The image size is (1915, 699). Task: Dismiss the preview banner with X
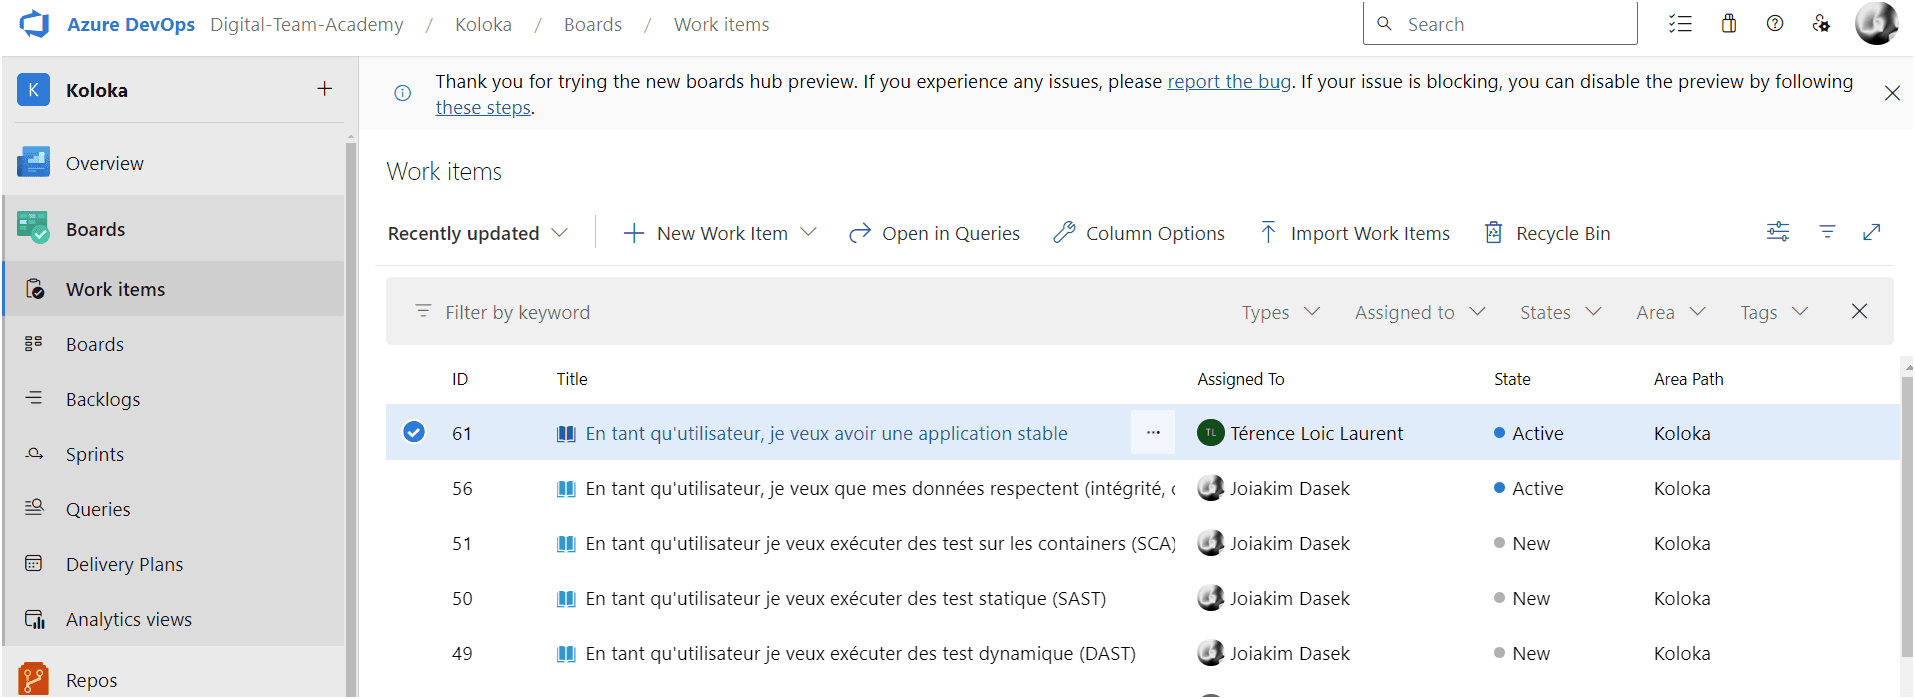coord(1892,93)
